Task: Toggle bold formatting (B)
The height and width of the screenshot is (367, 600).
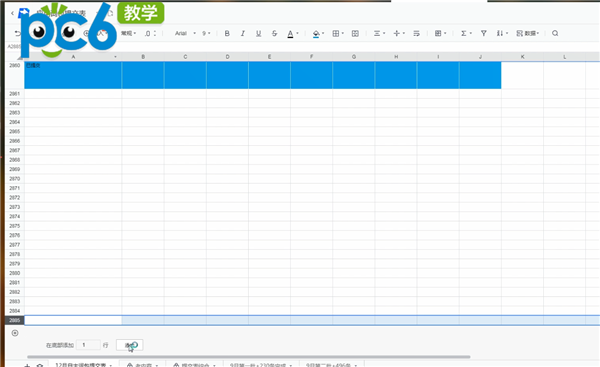Action: 227,33
